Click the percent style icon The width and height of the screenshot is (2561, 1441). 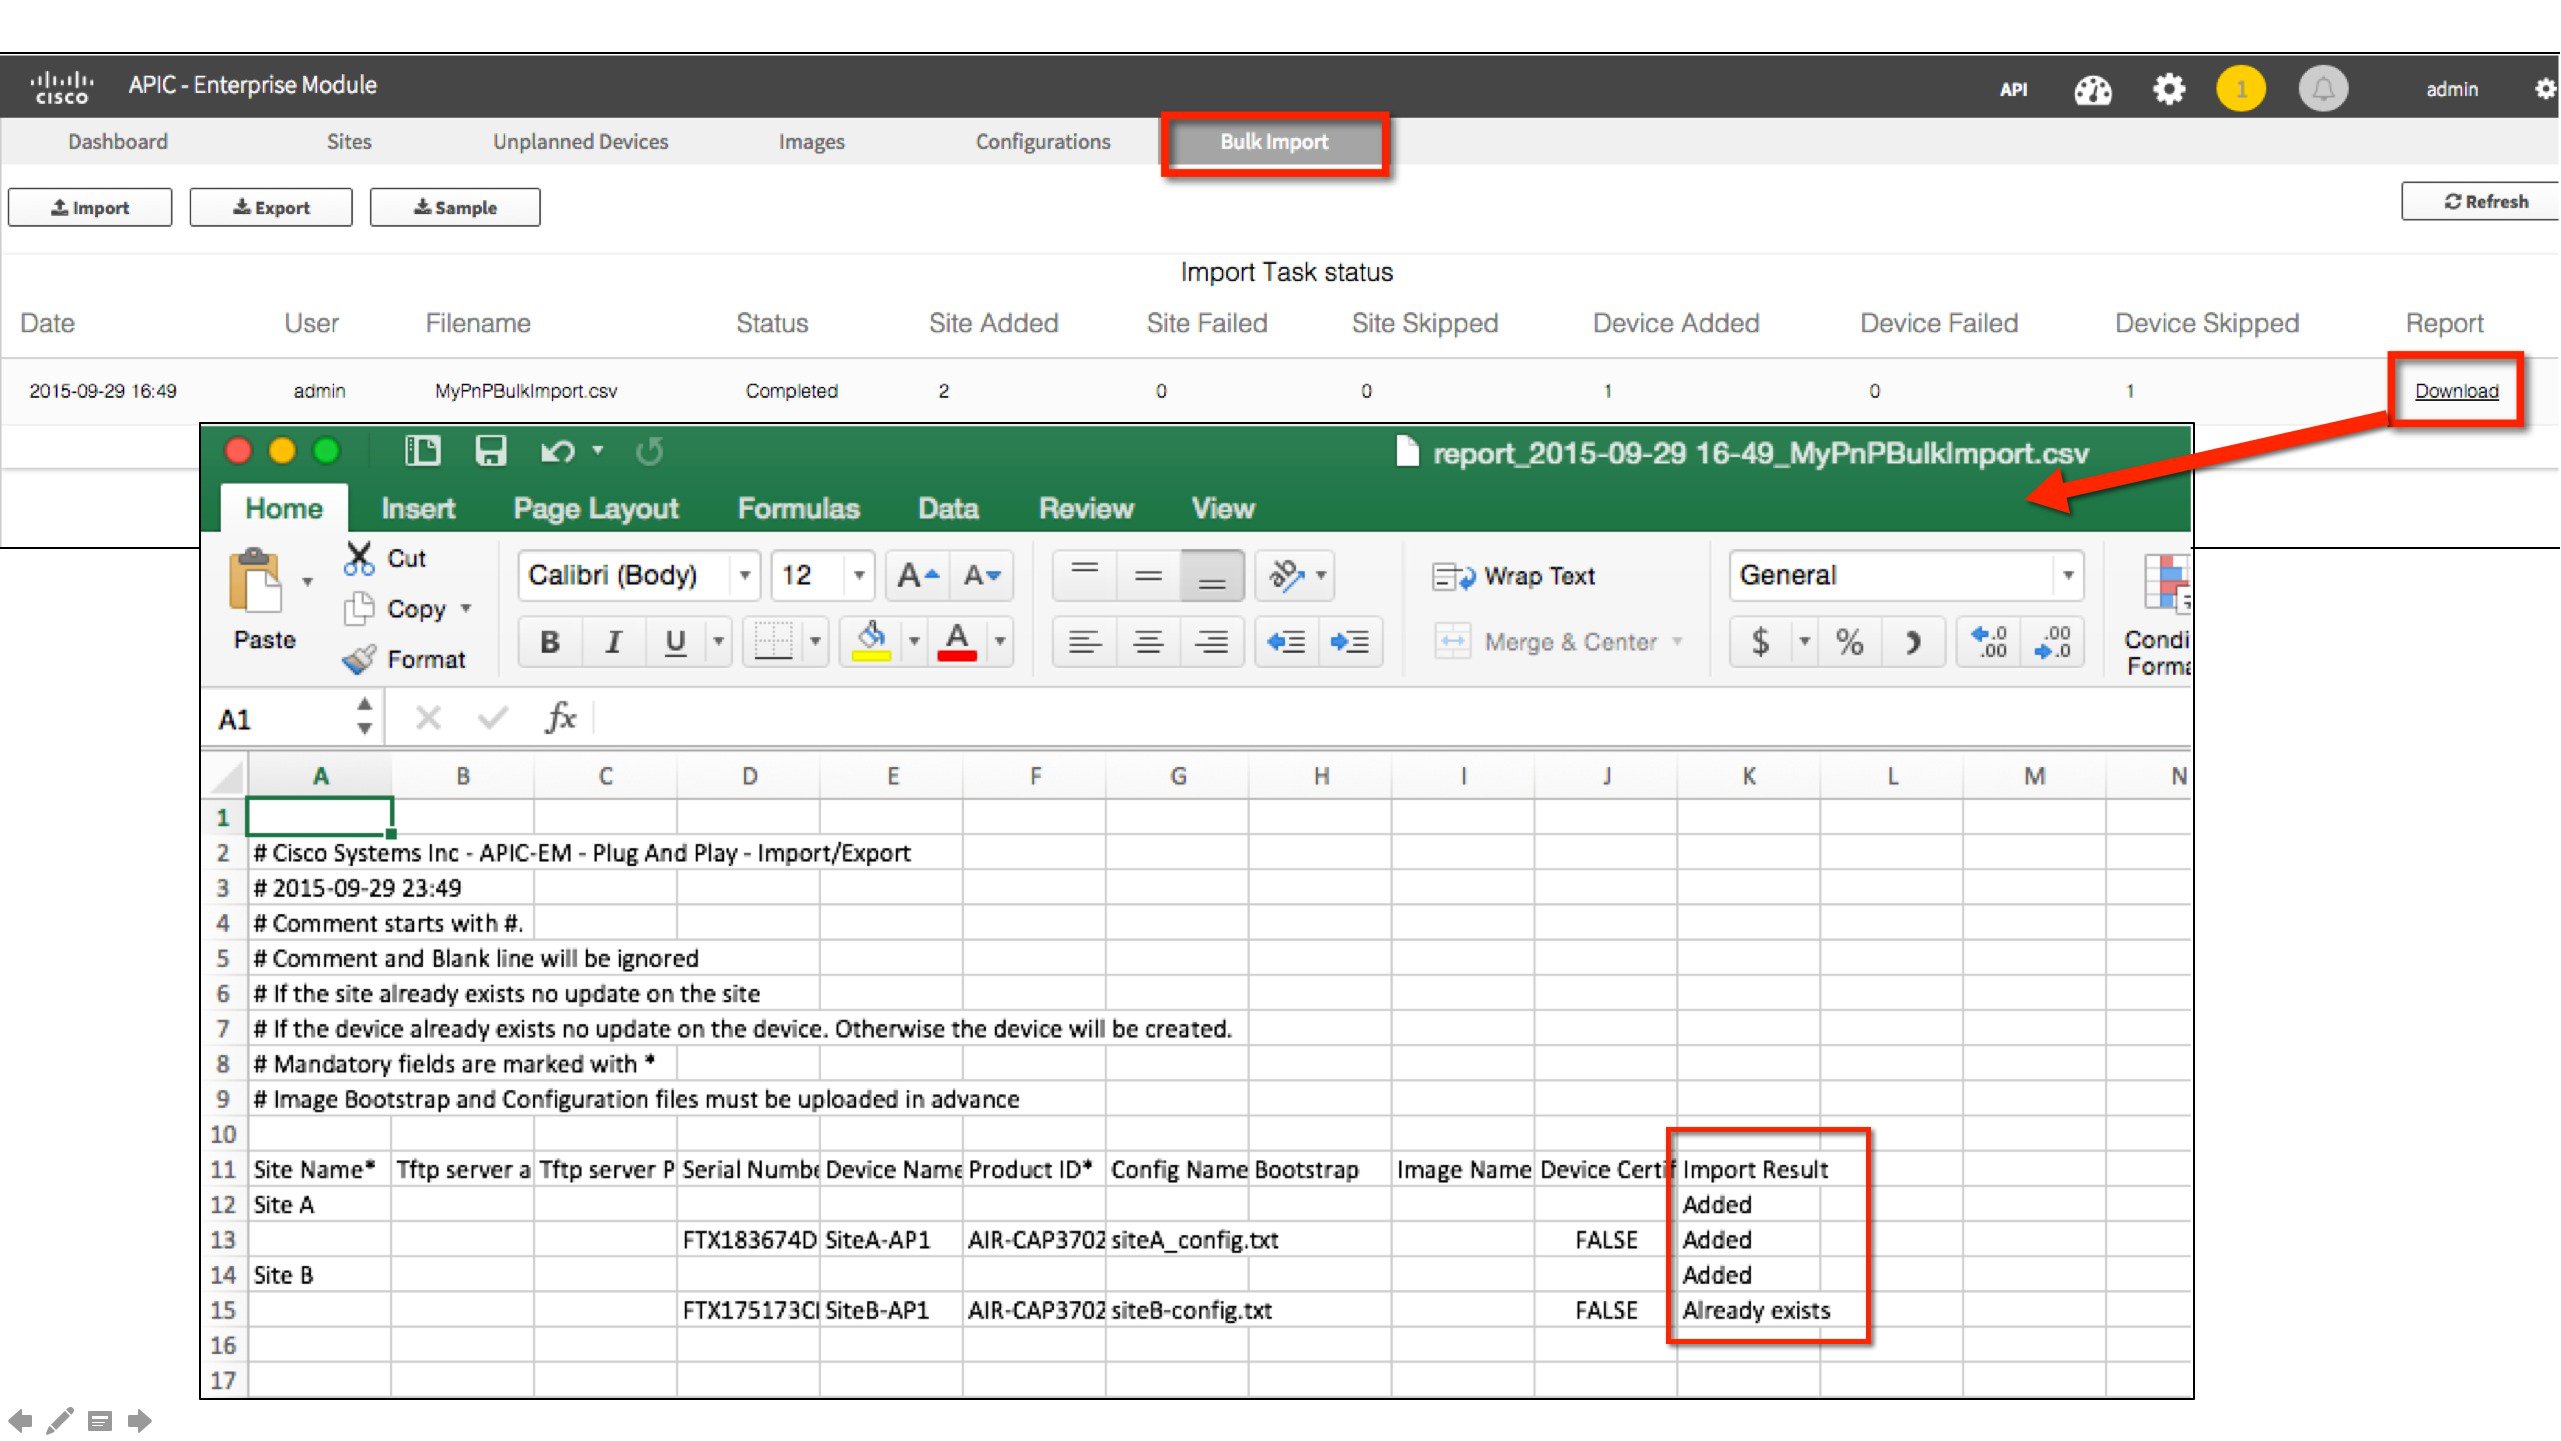1850,642
